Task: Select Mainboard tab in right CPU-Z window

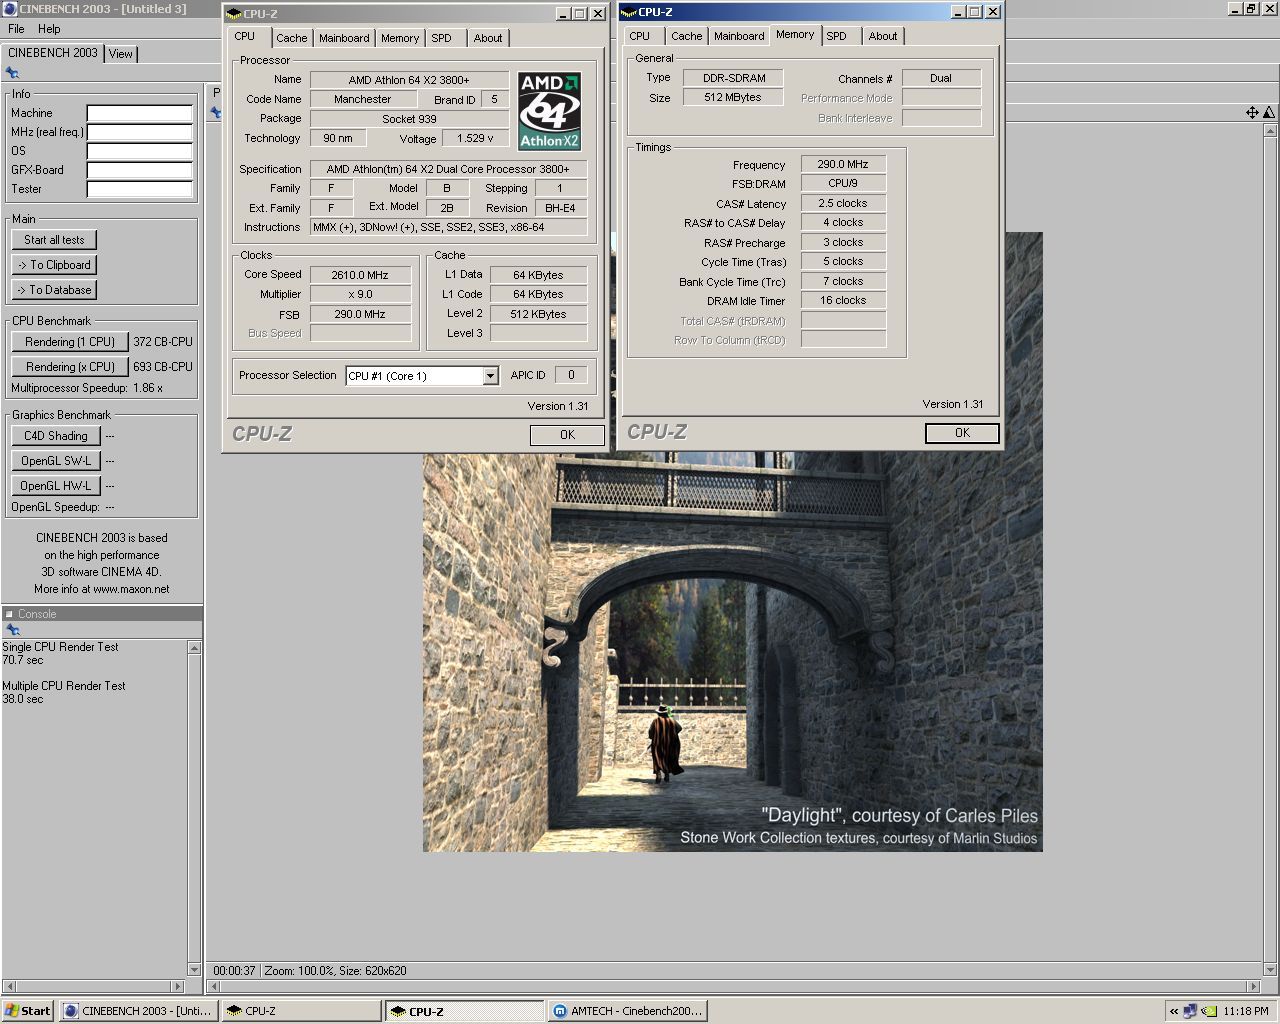Action: click(739, 36)
